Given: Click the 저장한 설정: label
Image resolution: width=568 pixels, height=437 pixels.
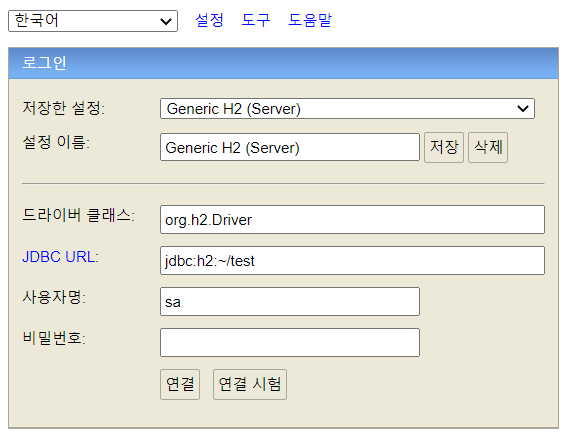Looking at the screenshot, I should [x=64, y=108].
